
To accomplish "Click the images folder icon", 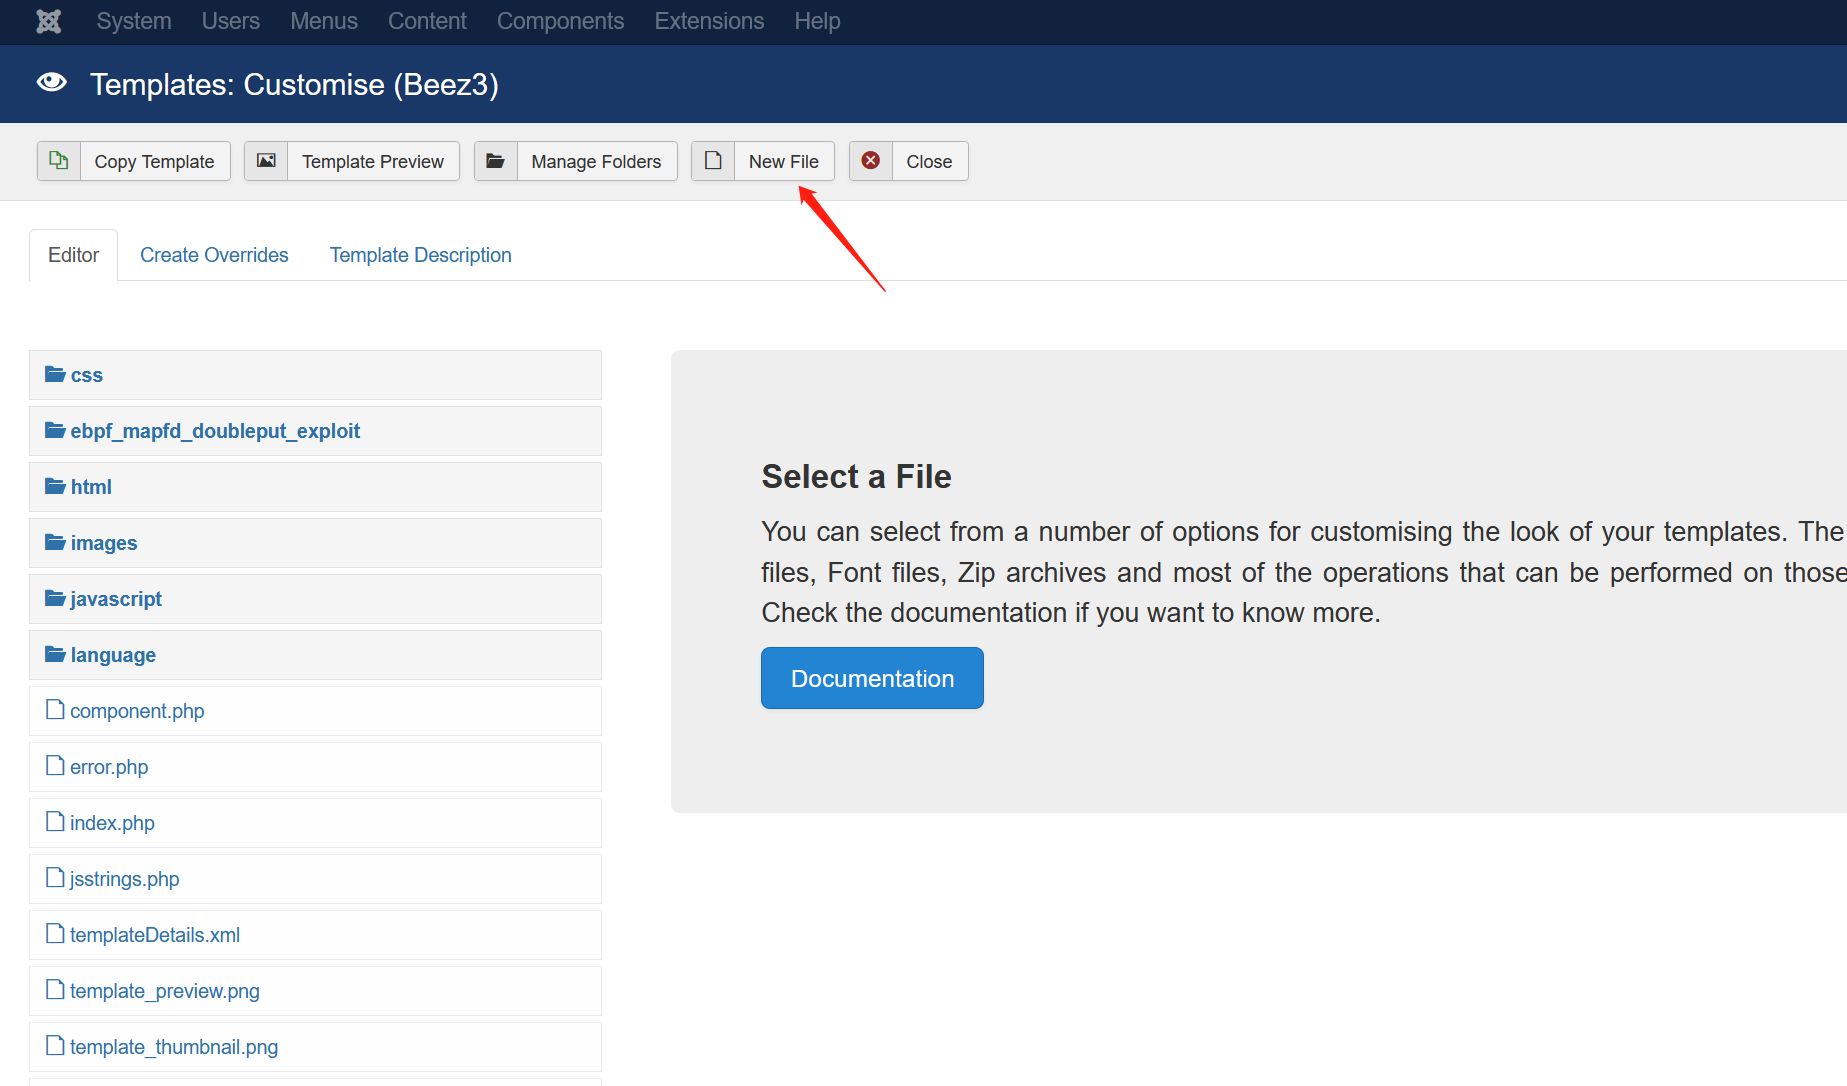I will click(x=55, y=542).
